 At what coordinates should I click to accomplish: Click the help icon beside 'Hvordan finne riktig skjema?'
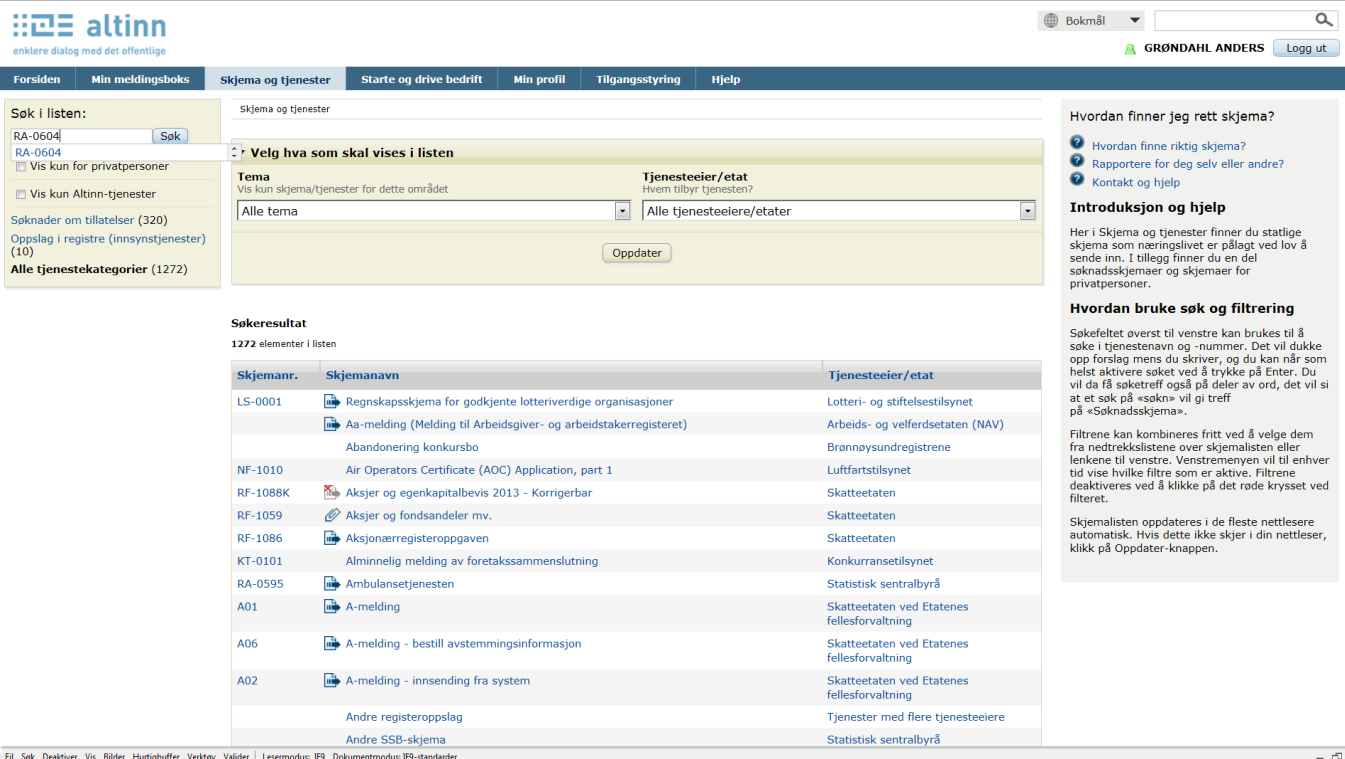coord(1077,143)
